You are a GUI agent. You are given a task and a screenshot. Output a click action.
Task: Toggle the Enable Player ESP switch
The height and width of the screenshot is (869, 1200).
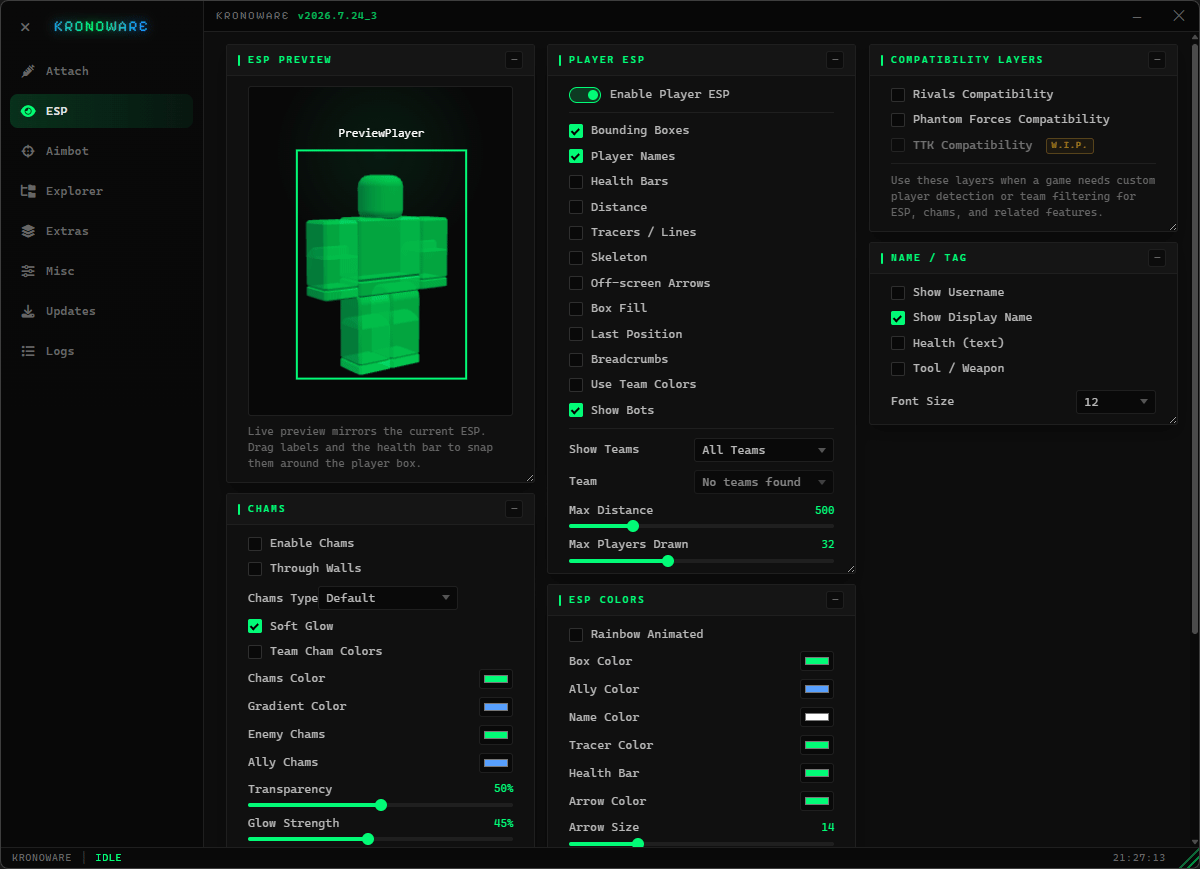pos(585,94)
